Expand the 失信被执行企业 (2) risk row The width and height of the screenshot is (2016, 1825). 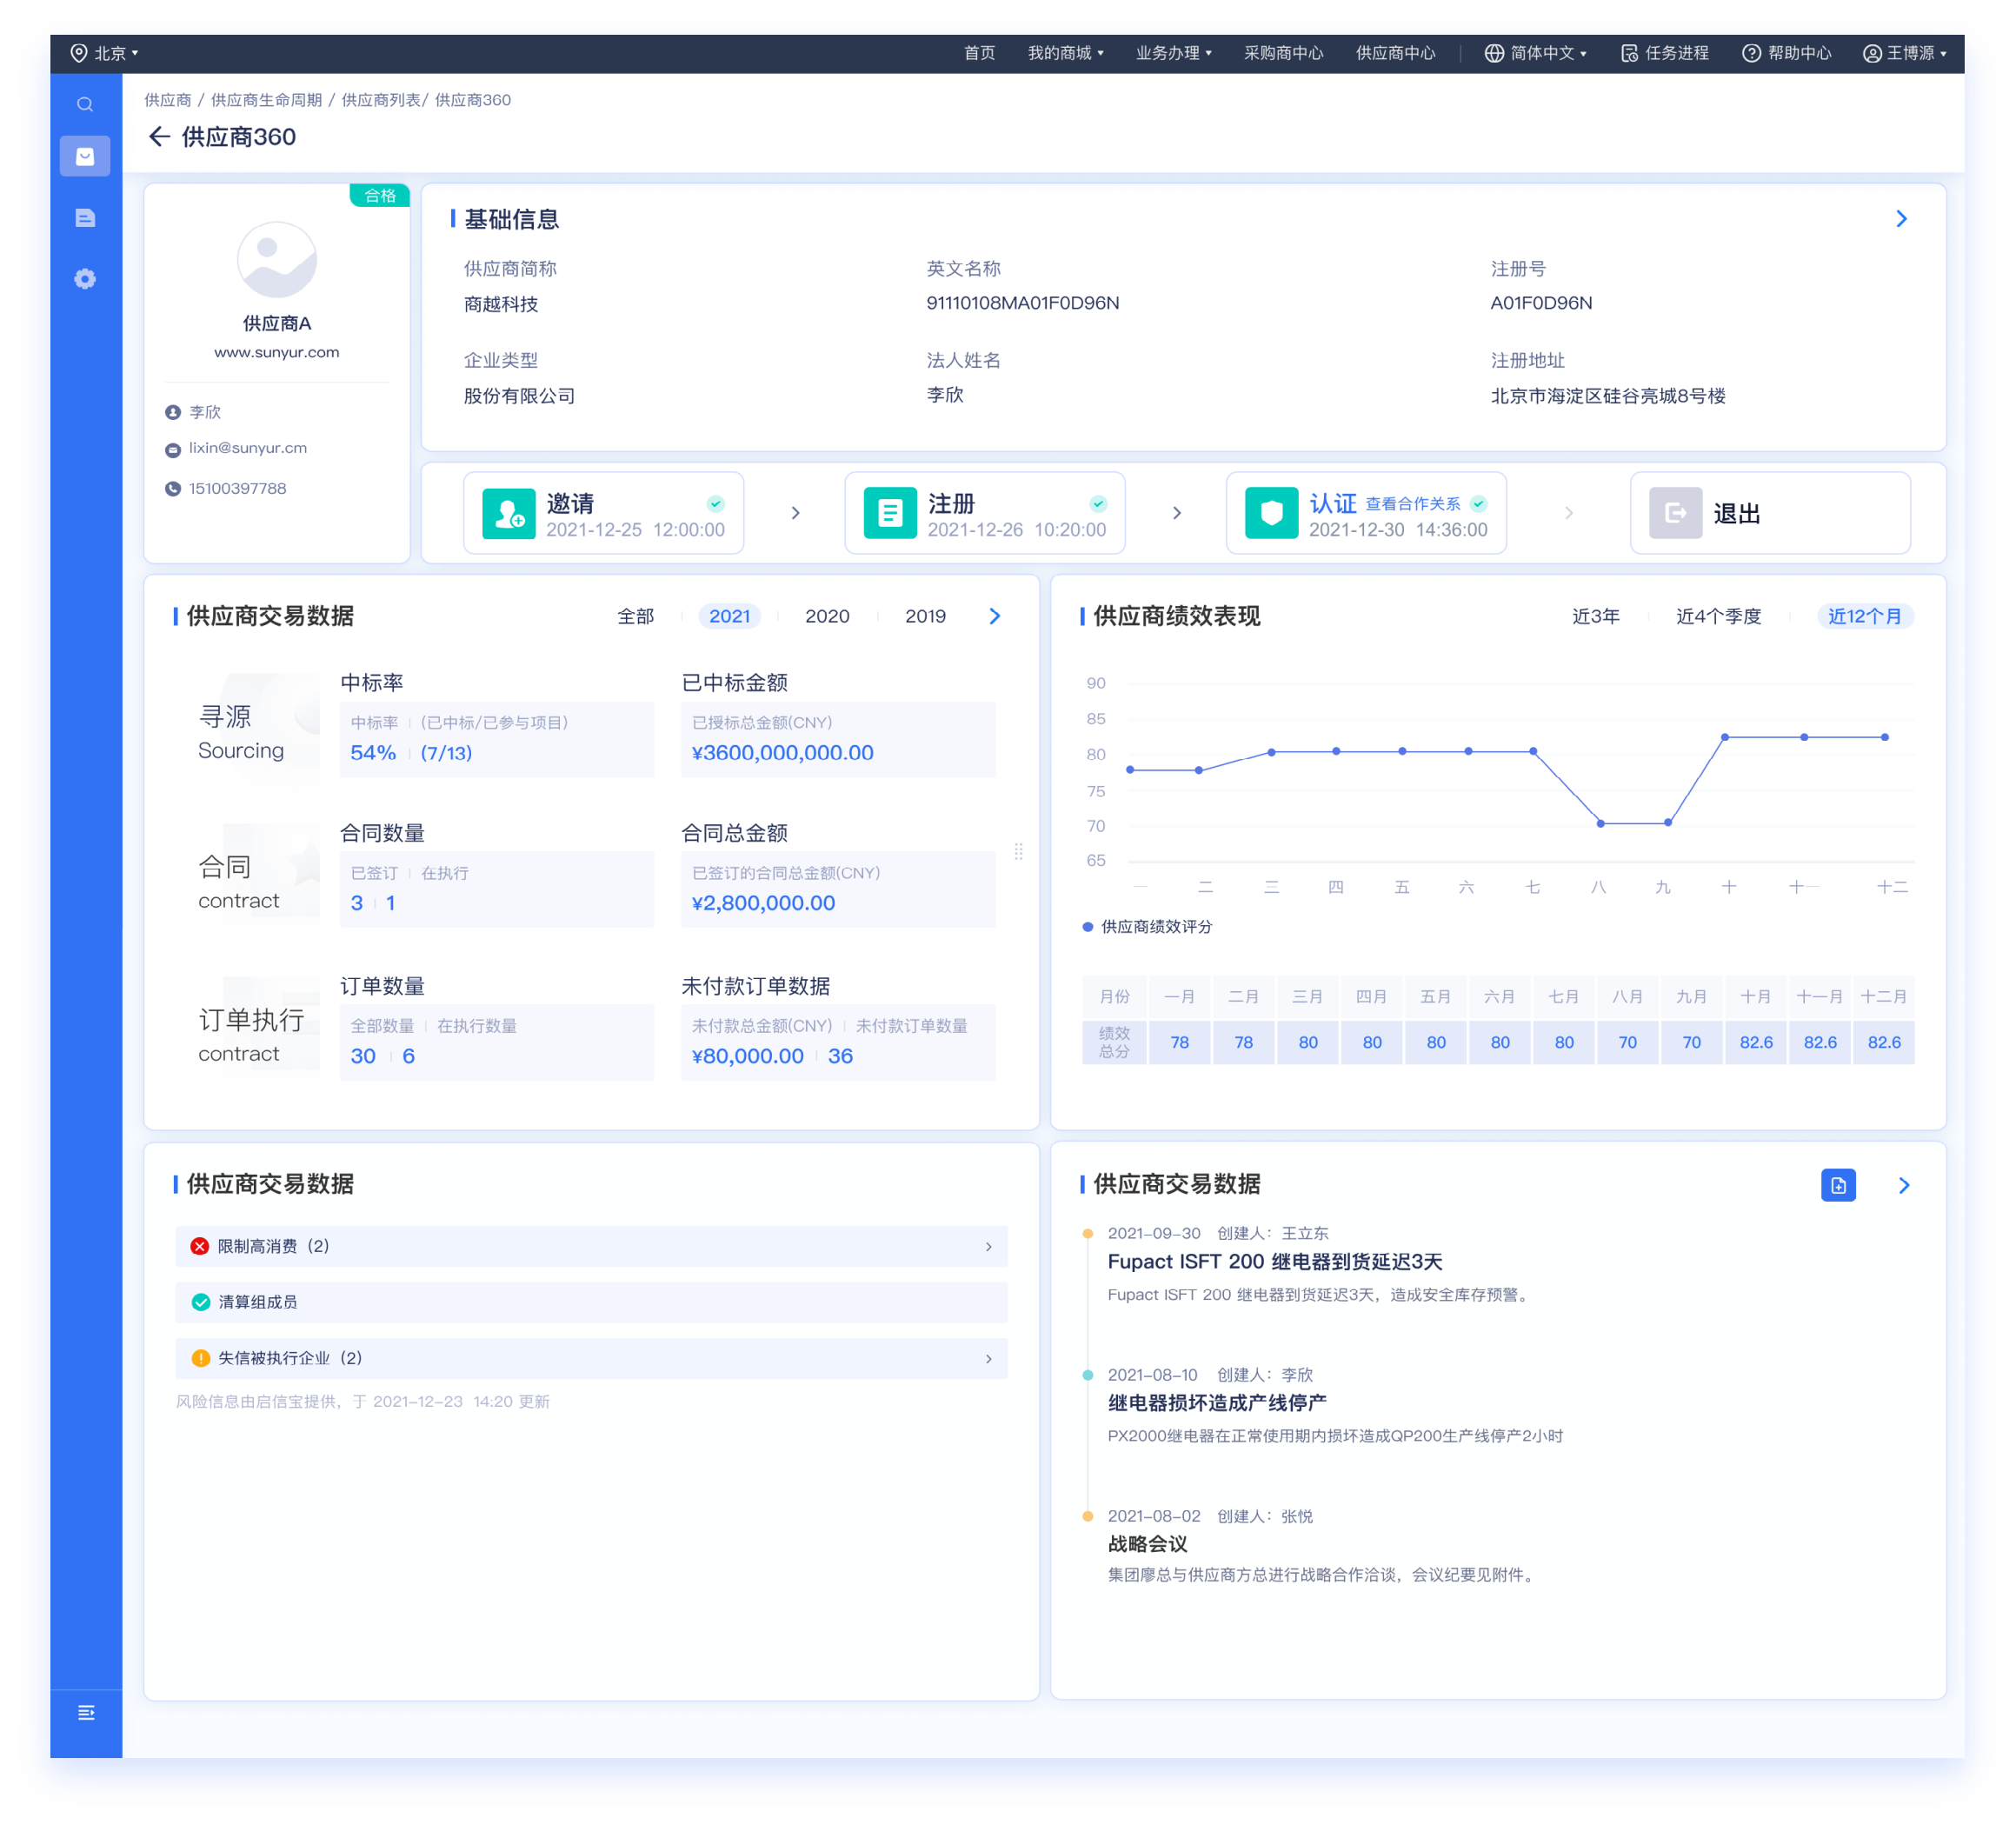(x=591, y=1358)
